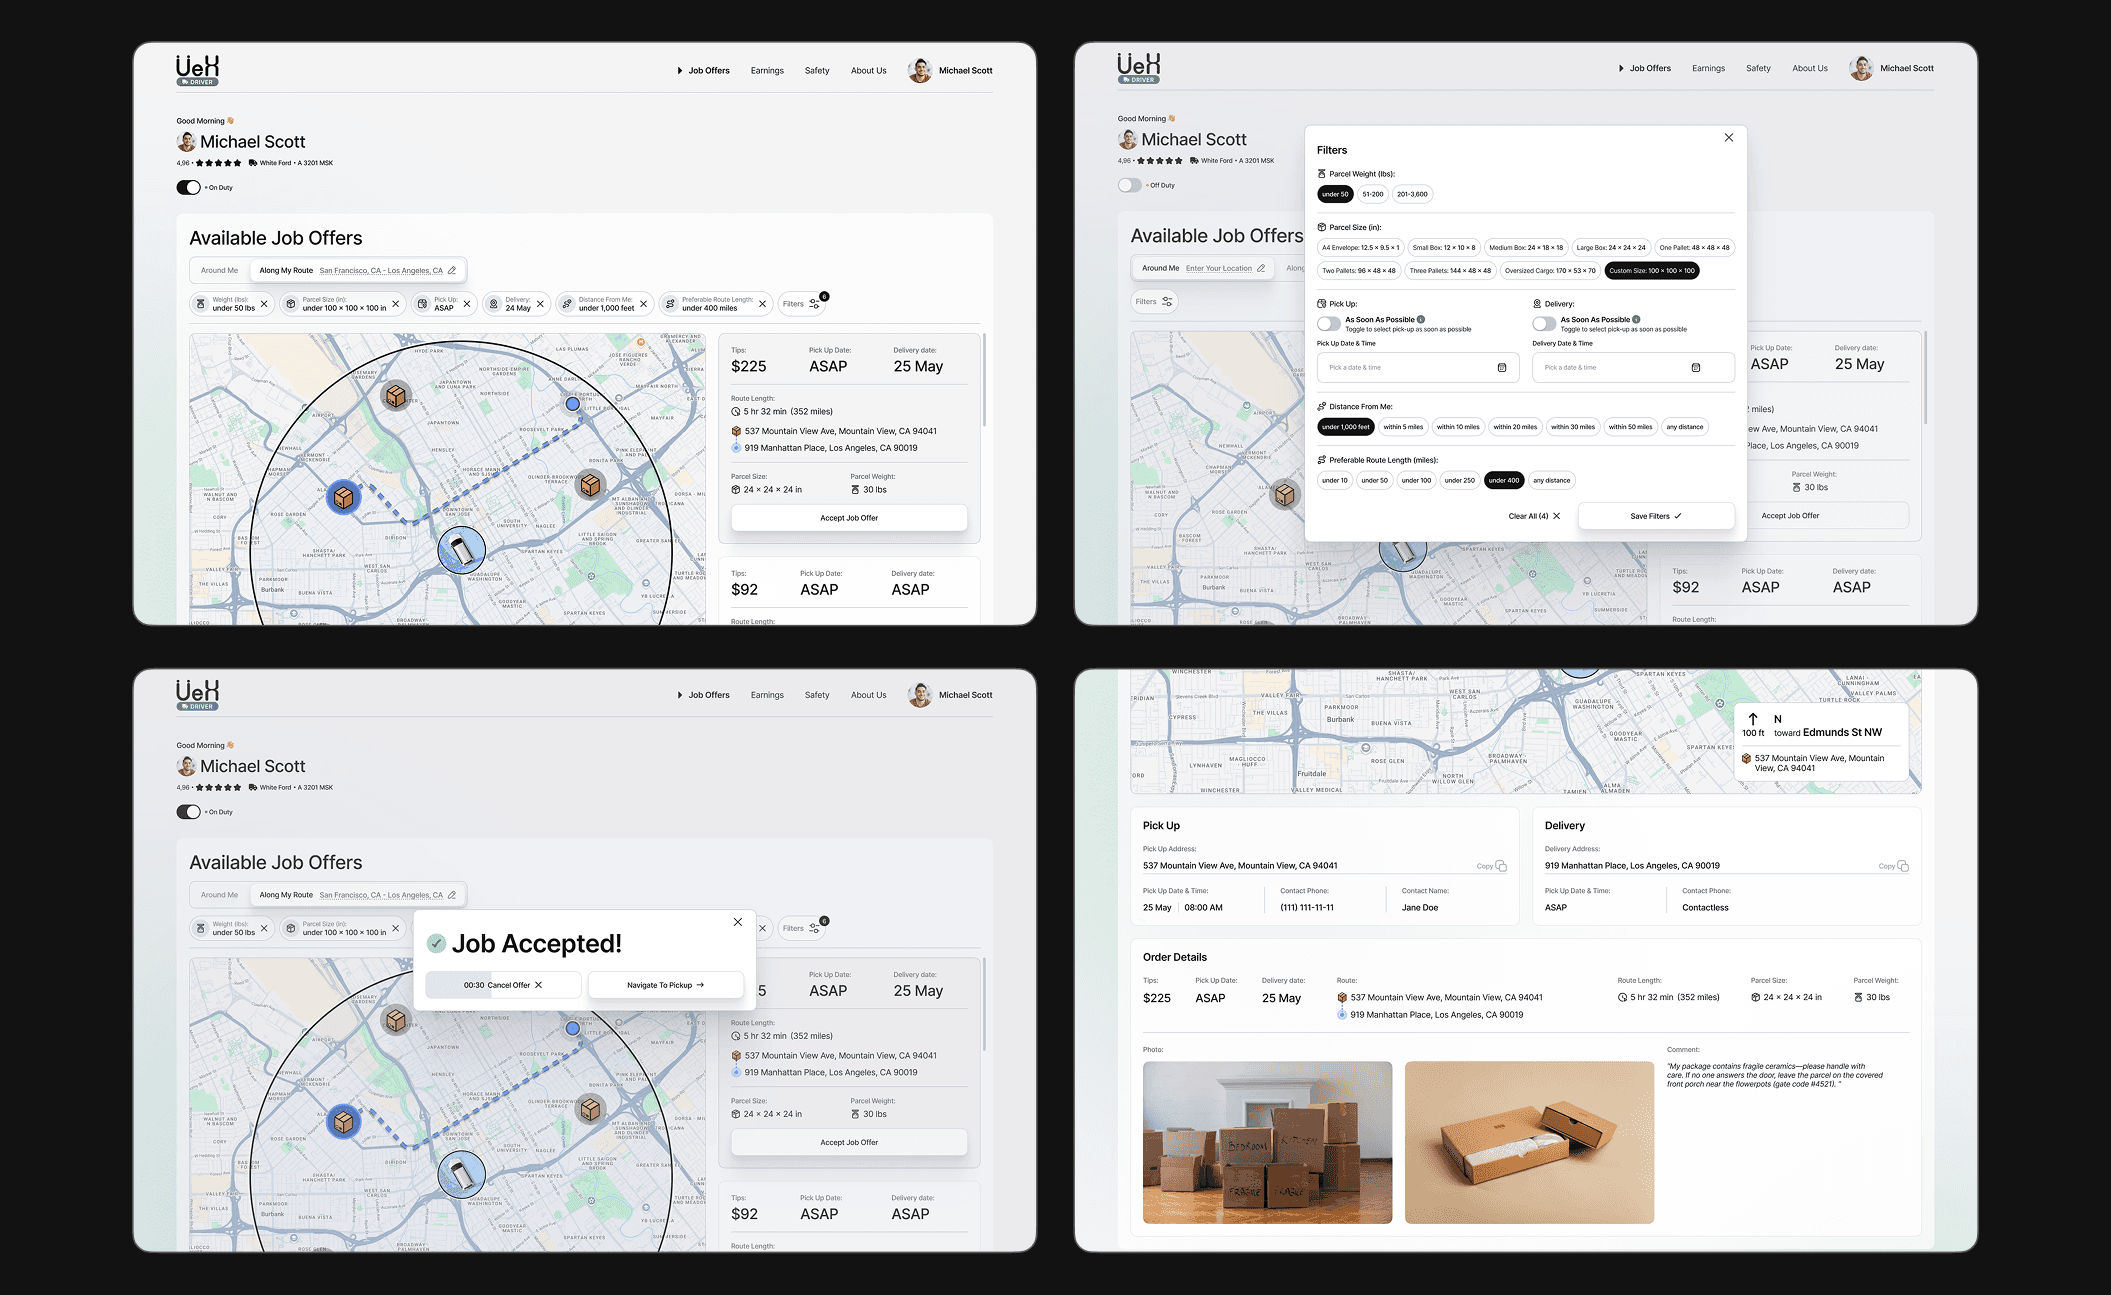
Task: Close the Filters panel with X
Action: (x=1728, y=138)
